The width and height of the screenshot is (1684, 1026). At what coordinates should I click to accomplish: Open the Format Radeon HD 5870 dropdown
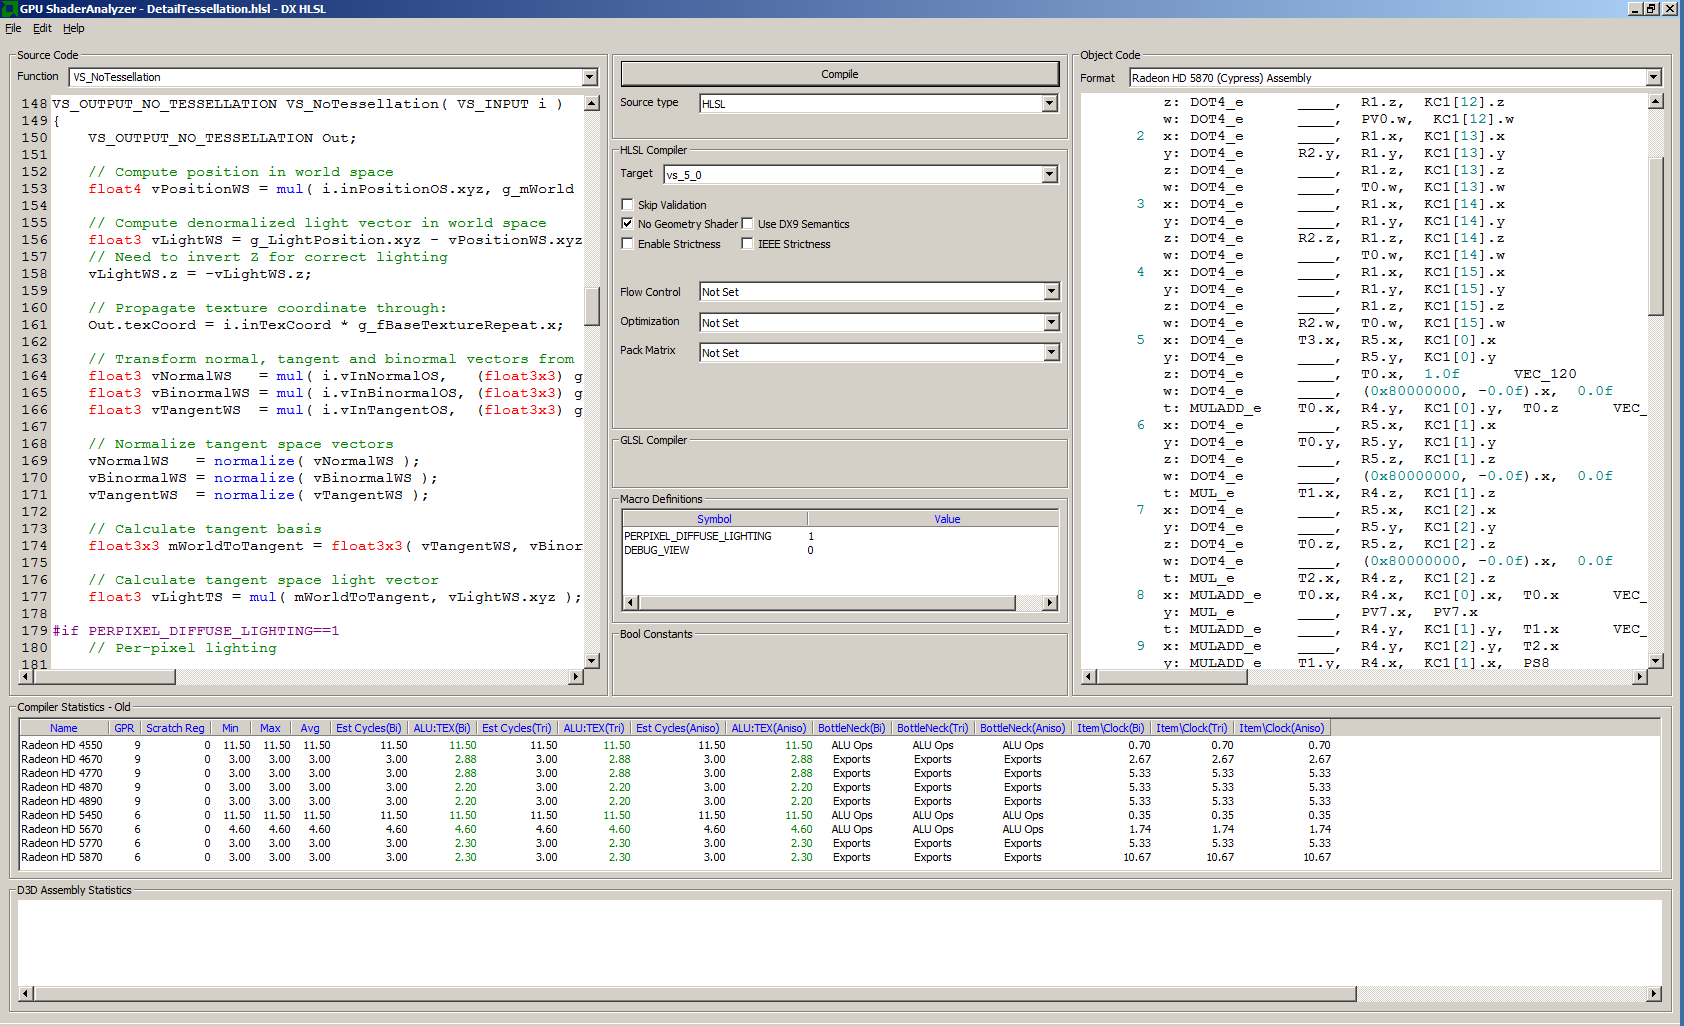click(1653, 78)
